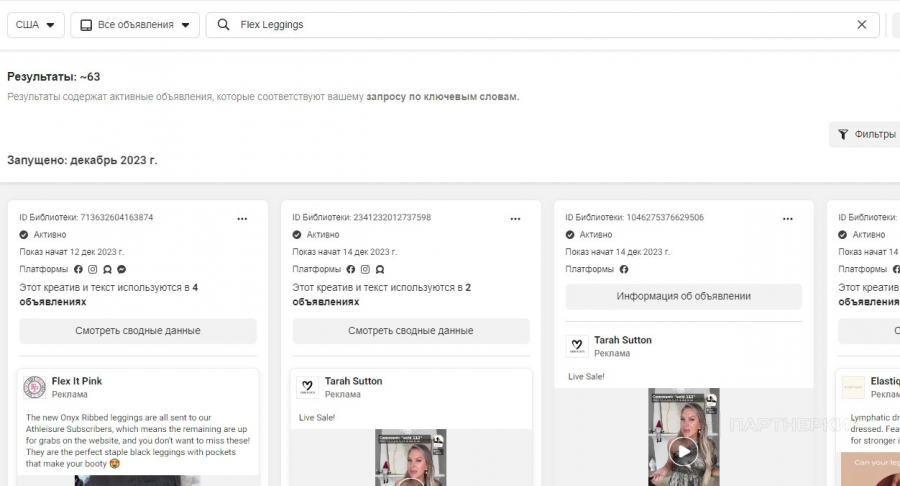The image size is (900, 486).
Task: Click ID Библиотеки: 713632604163874 text
Action: (x=86, y=217)
